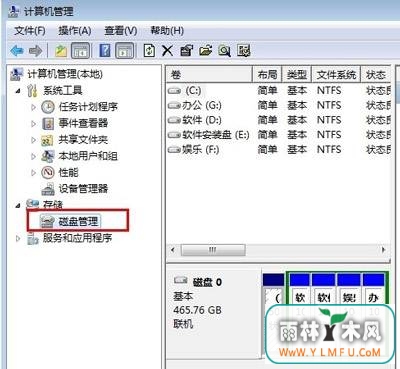Screen dimensions: 400x369
Task: Select the 软件安装盘 (E:) volume row
Action: [x=278, y=135]
